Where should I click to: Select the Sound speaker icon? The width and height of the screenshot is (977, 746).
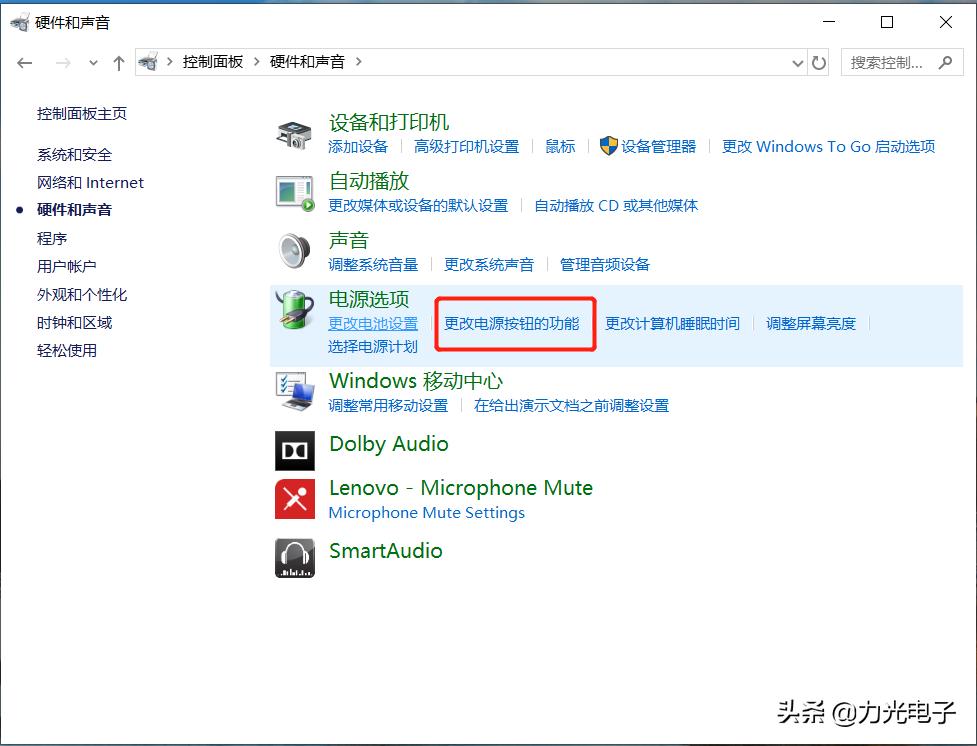[x=293, y=249]
